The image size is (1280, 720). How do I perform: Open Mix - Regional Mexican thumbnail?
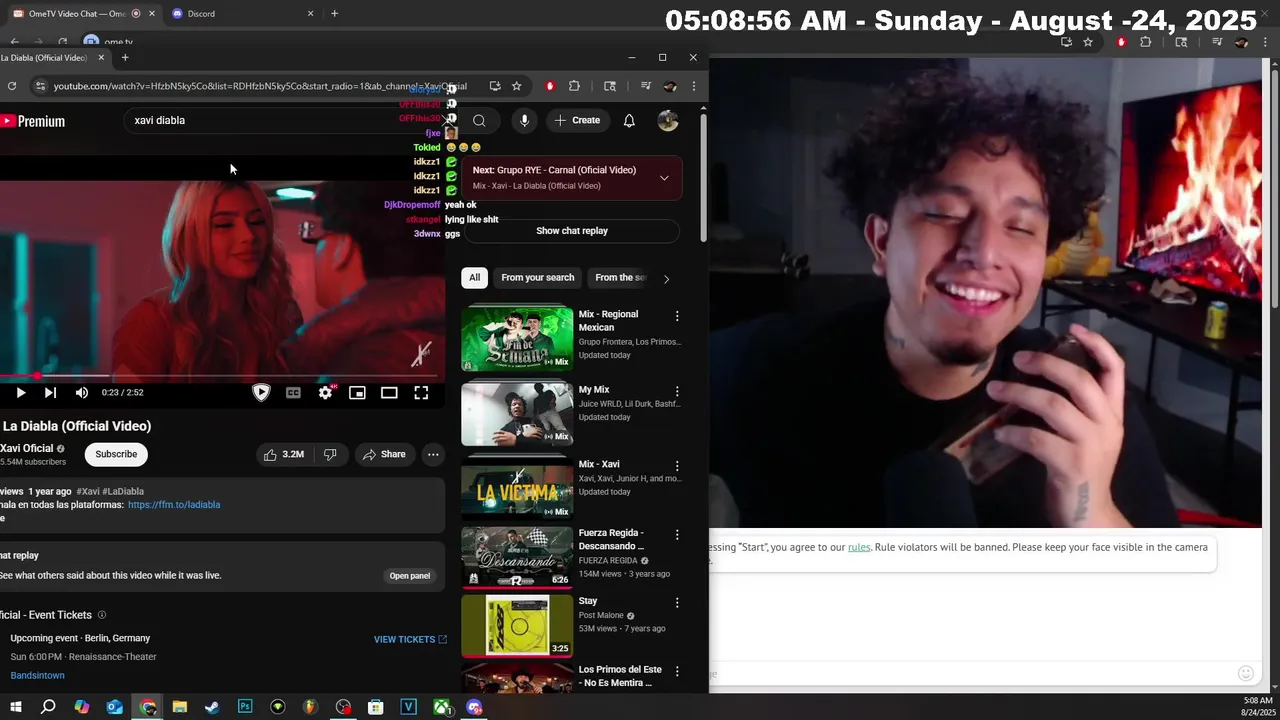tap(517, 338)
